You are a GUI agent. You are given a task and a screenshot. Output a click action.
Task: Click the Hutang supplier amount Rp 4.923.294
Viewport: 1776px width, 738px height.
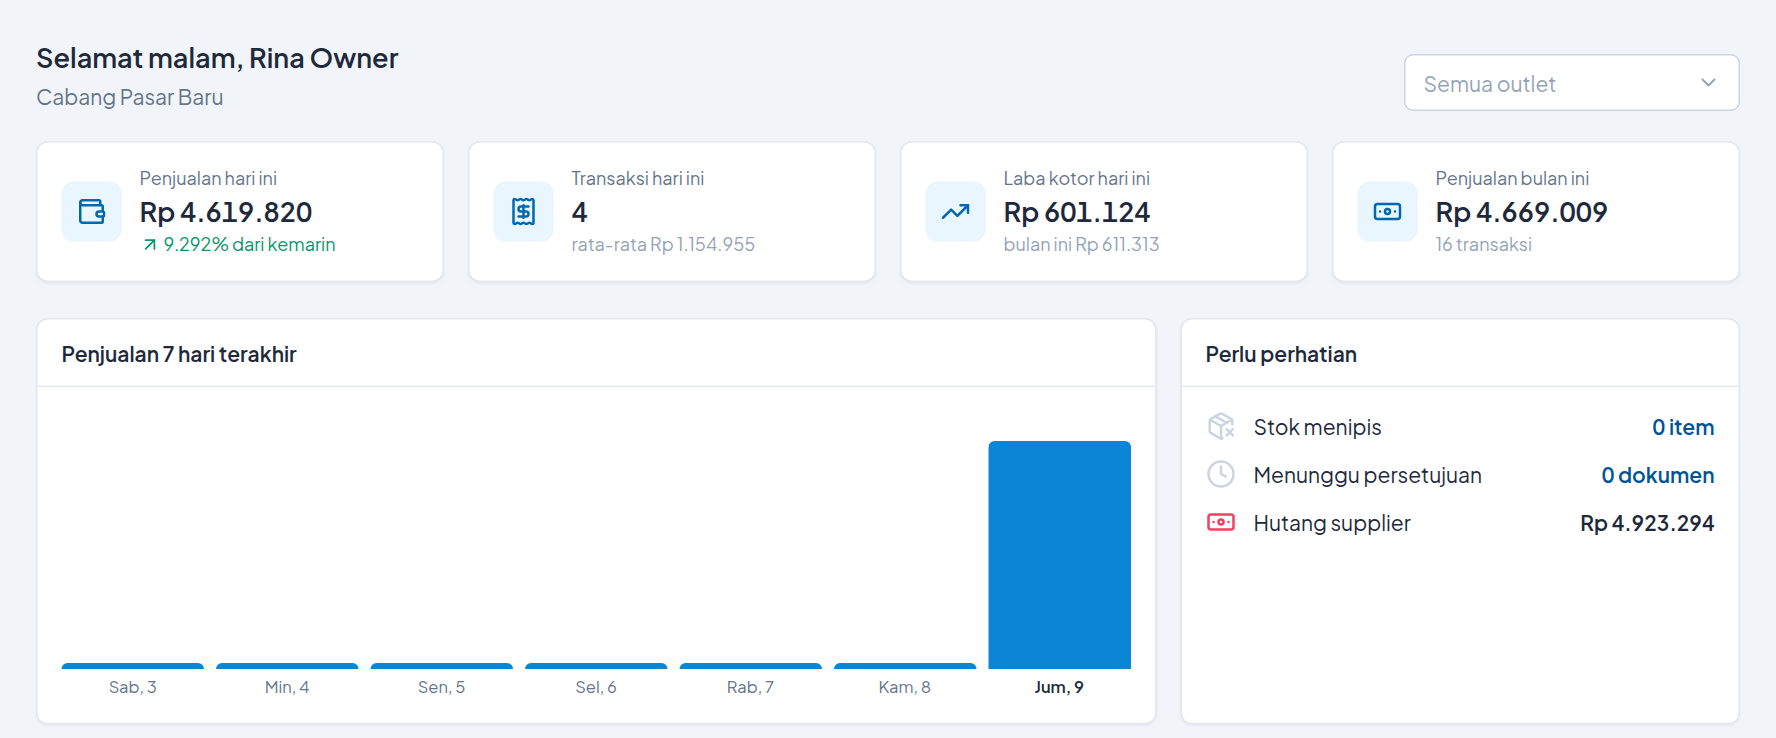click(1647, 523)
